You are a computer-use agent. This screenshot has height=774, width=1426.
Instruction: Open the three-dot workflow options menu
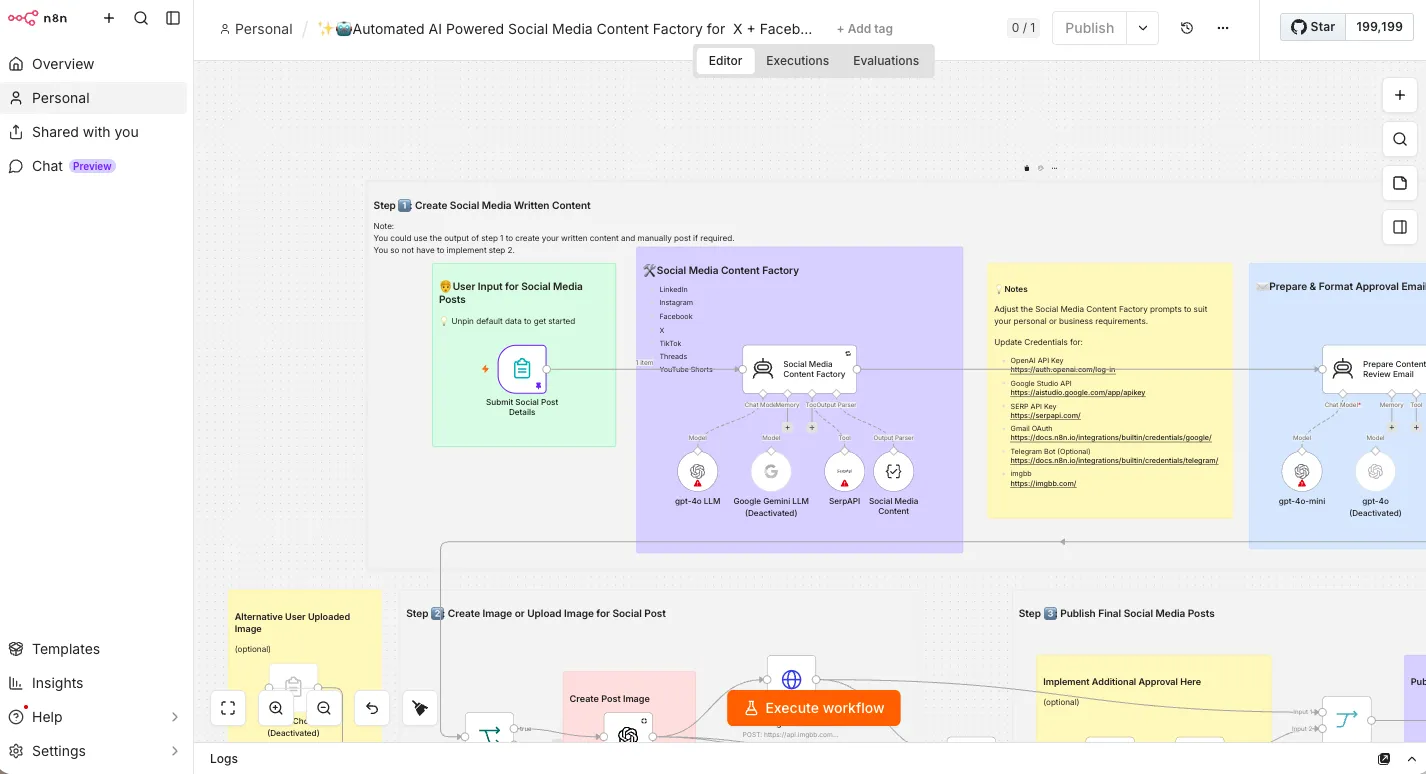(1223, 28)
